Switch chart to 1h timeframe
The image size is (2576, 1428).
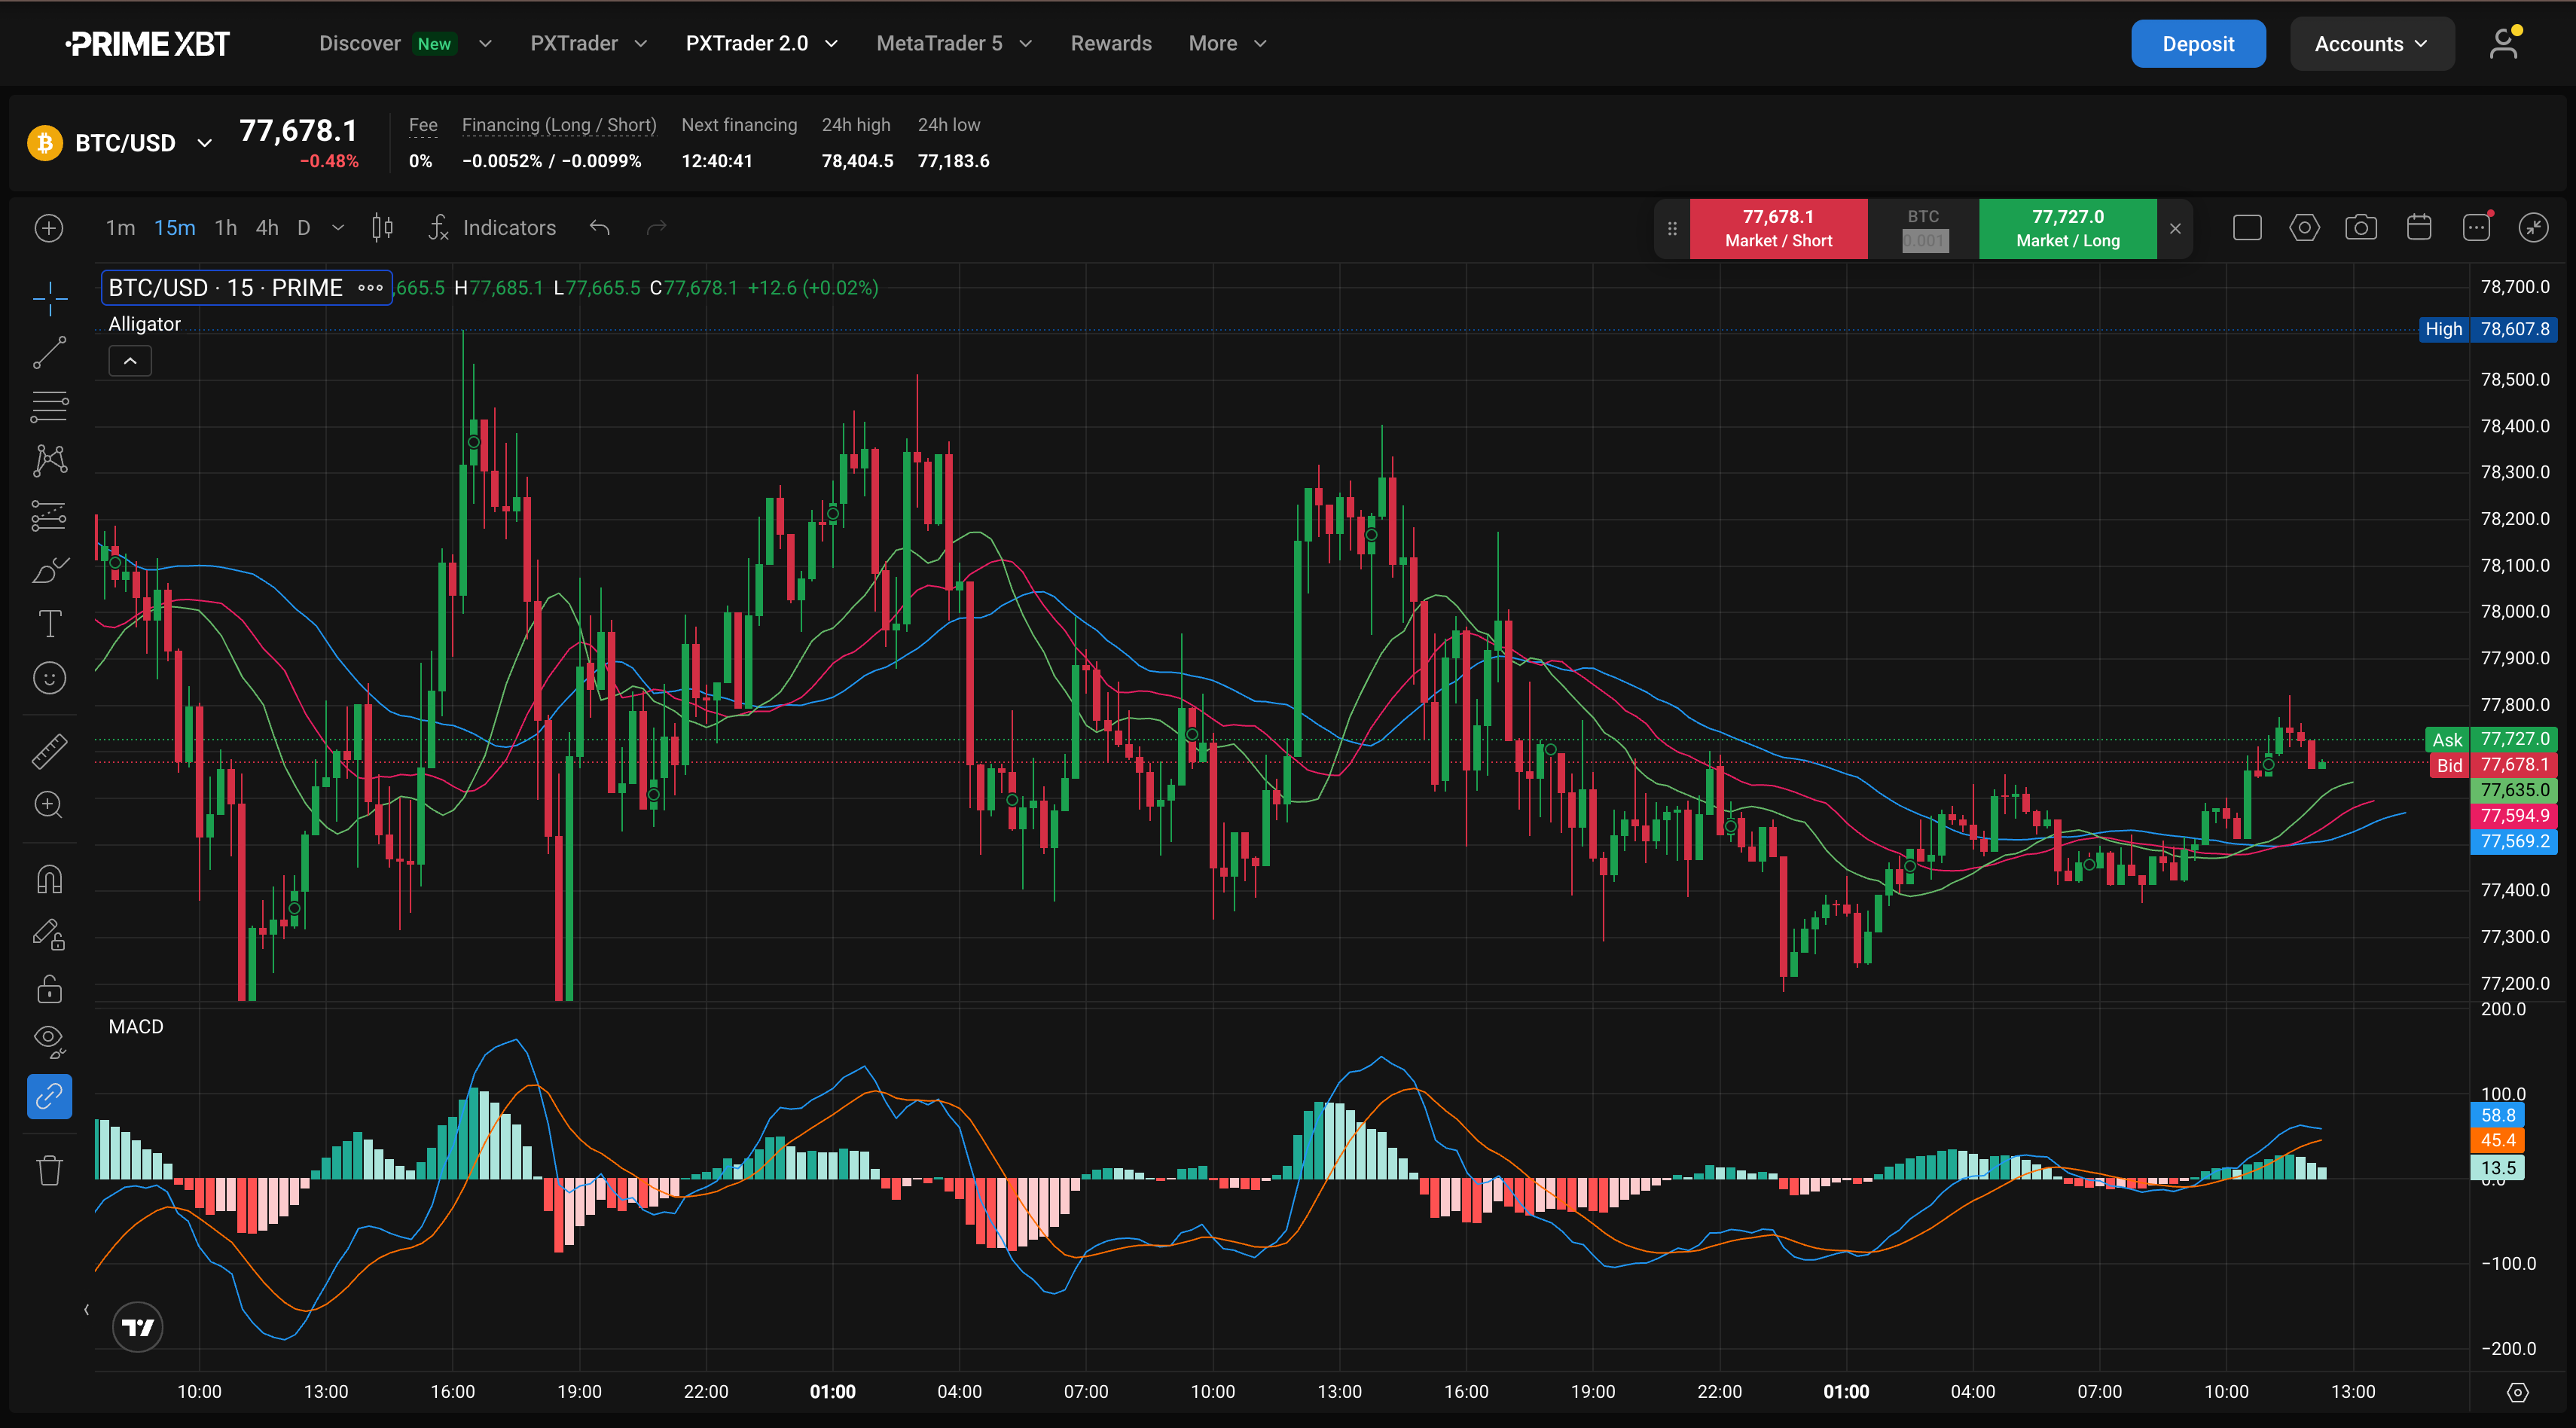tap(226, 228)
